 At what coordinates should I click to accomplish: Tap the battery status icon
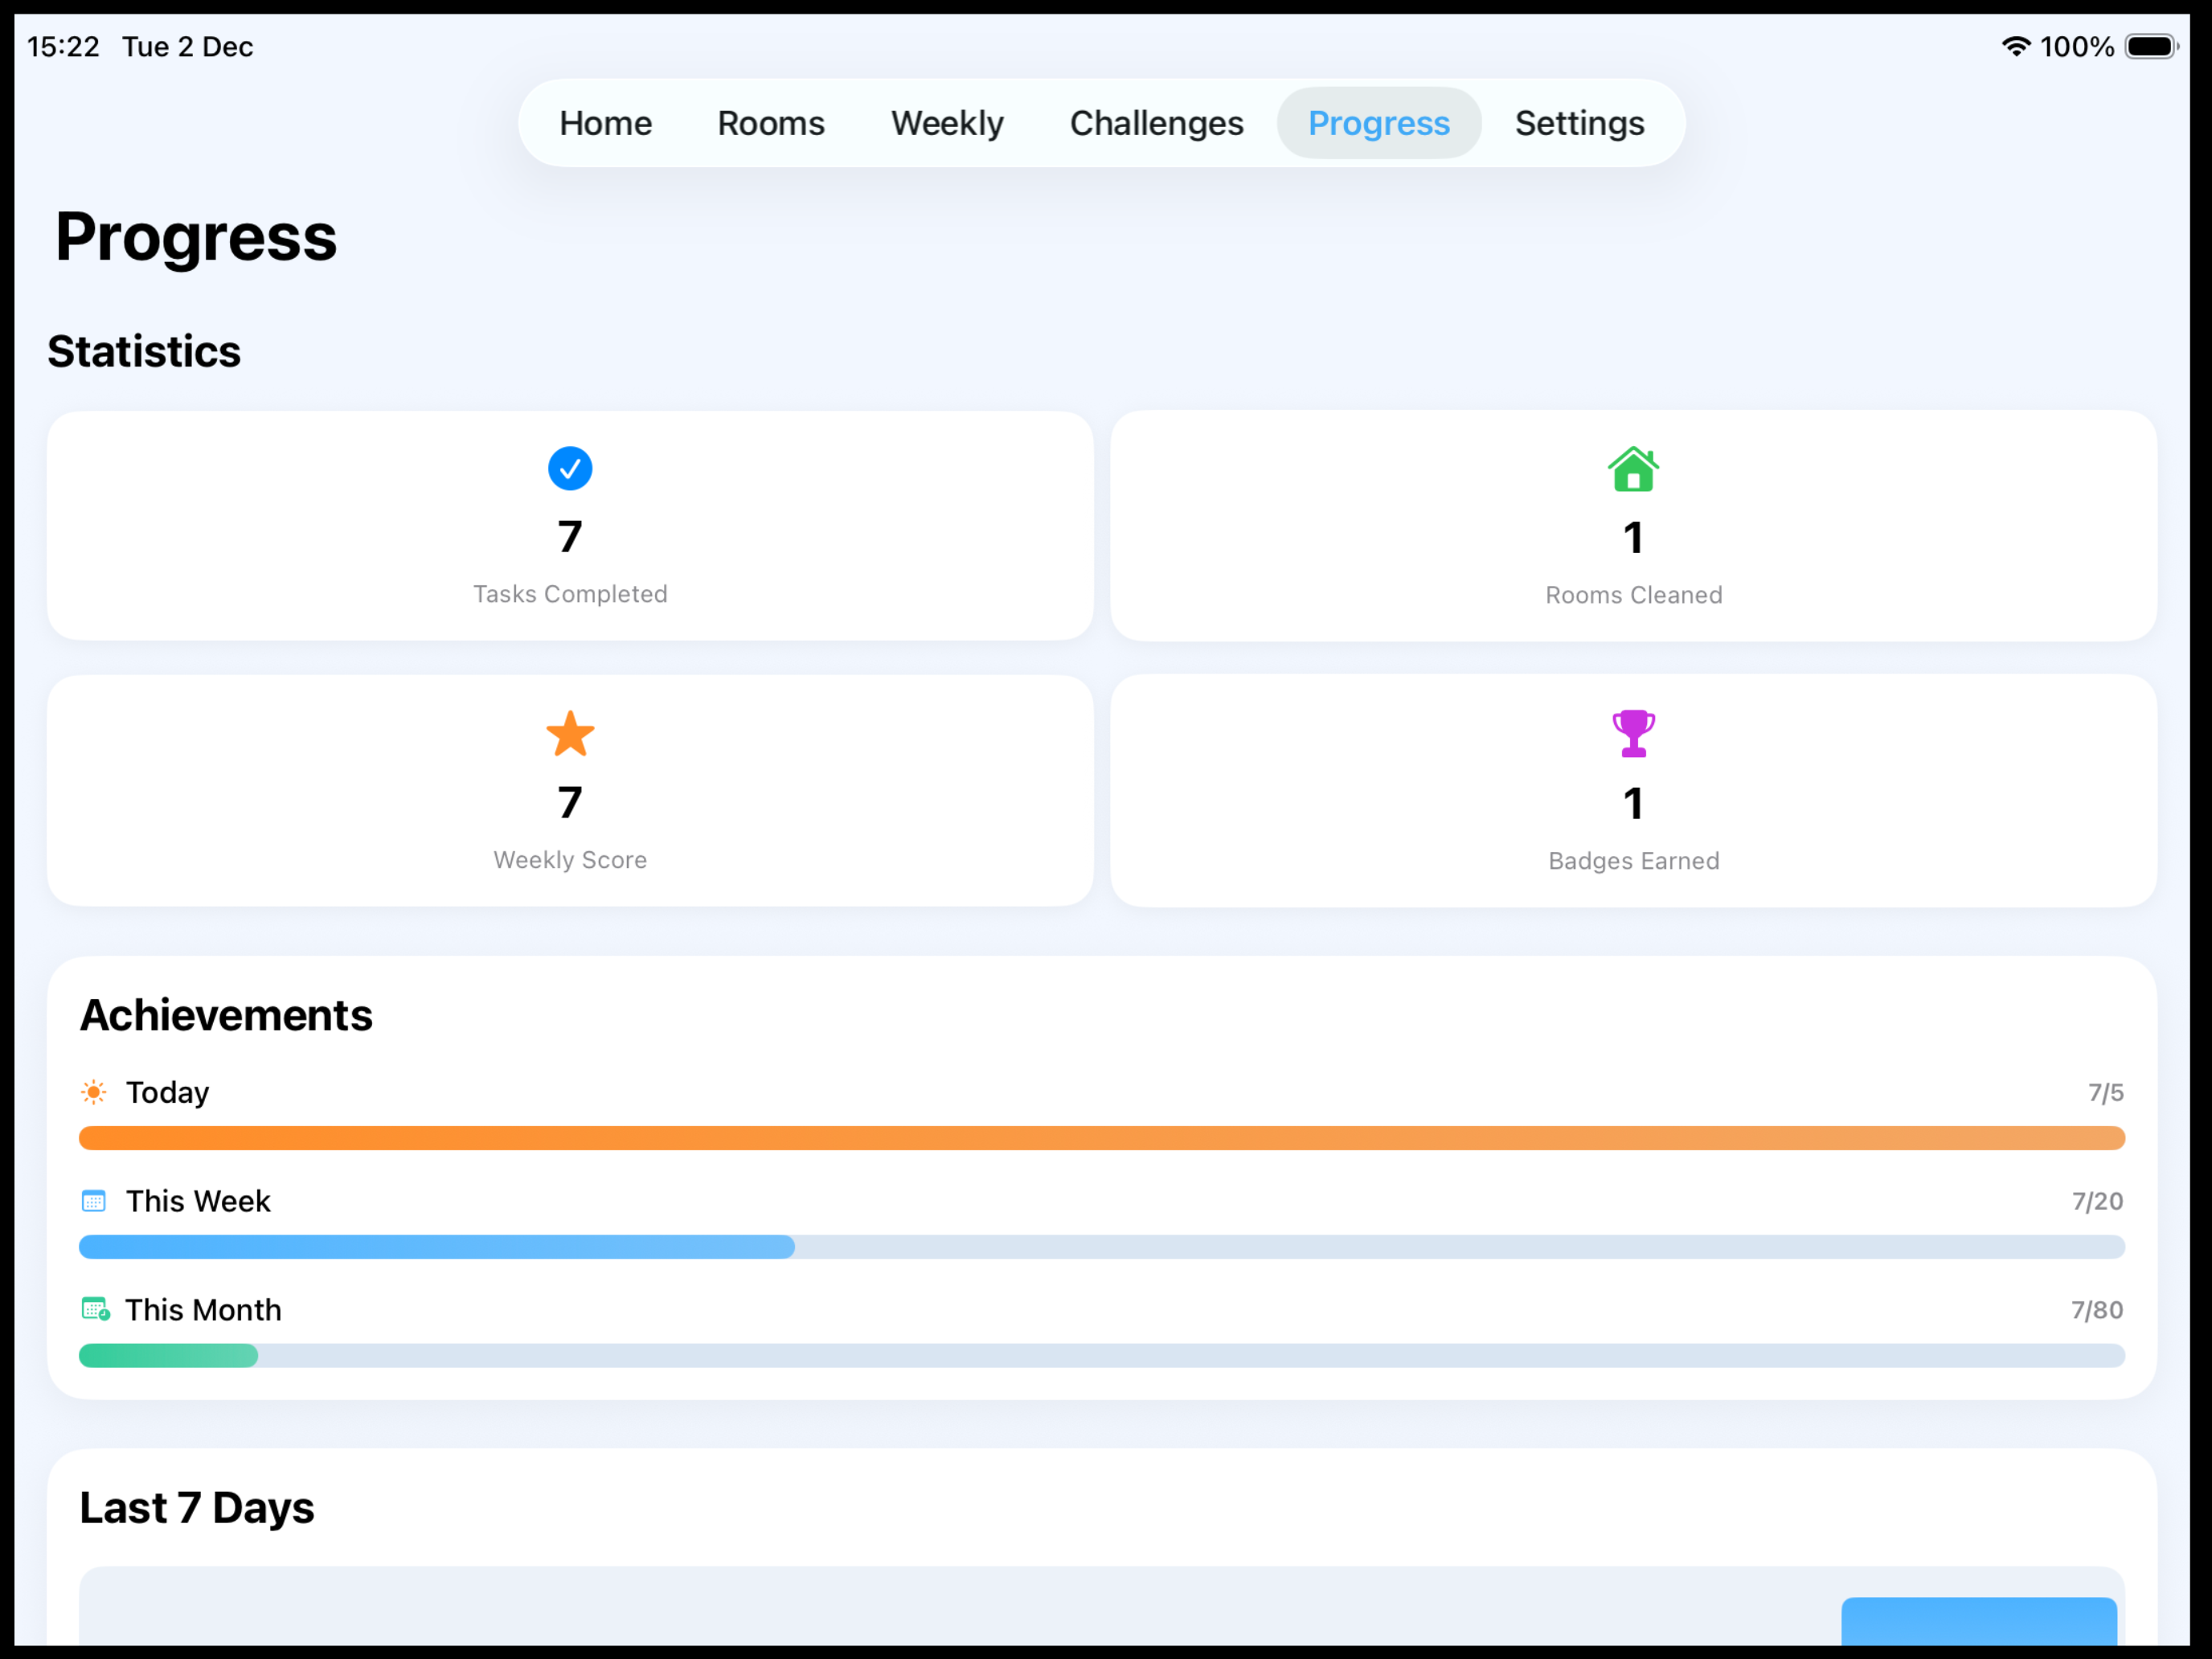(2151, 46)
